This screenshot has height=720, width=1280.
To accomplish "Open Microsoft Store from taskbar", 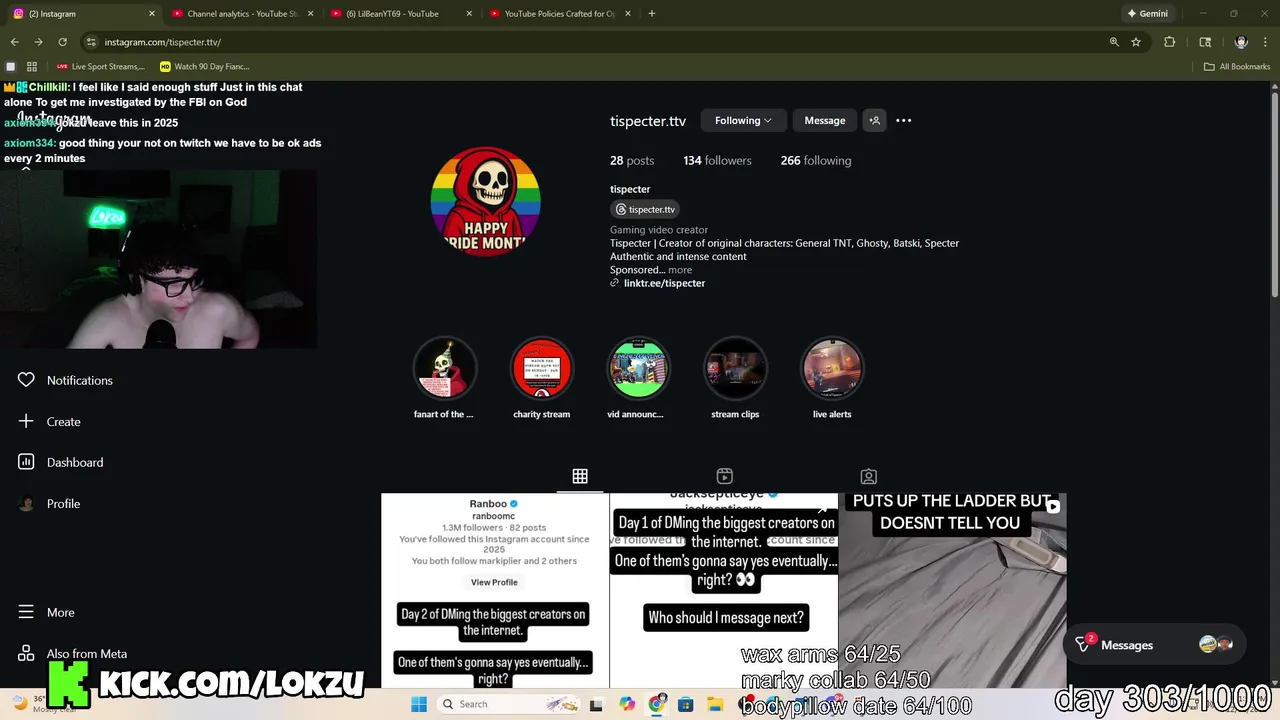I will [x=686, y=704].
